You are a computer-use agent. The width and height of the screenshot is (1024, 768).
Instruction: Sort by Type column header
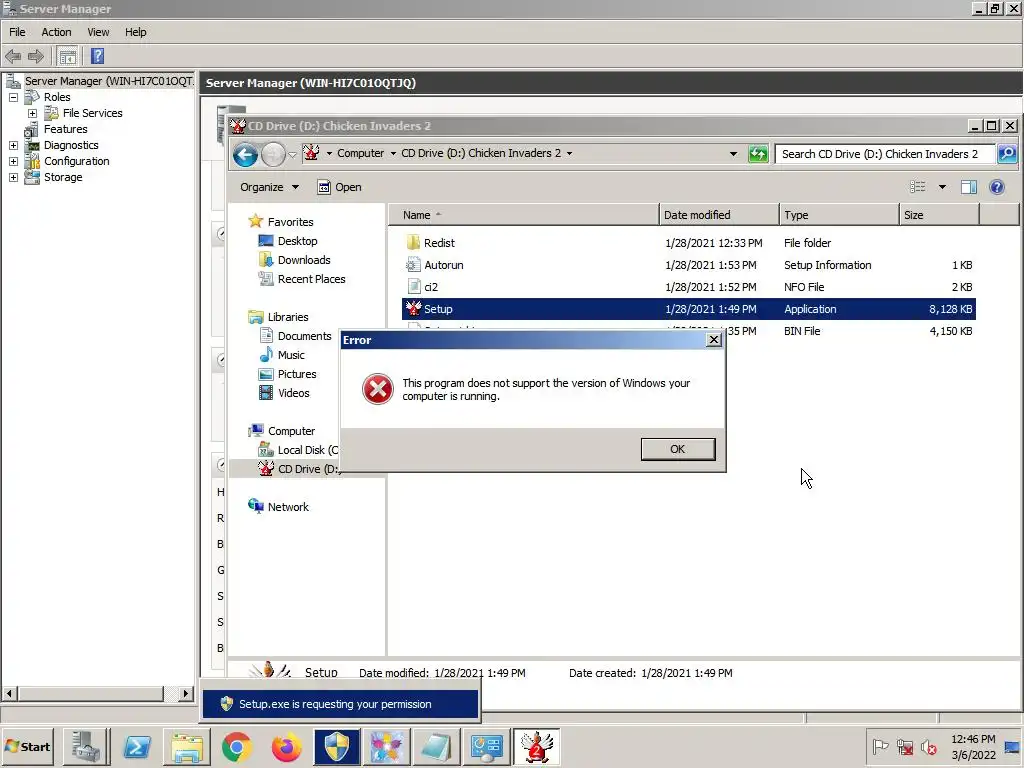(839, 215)
